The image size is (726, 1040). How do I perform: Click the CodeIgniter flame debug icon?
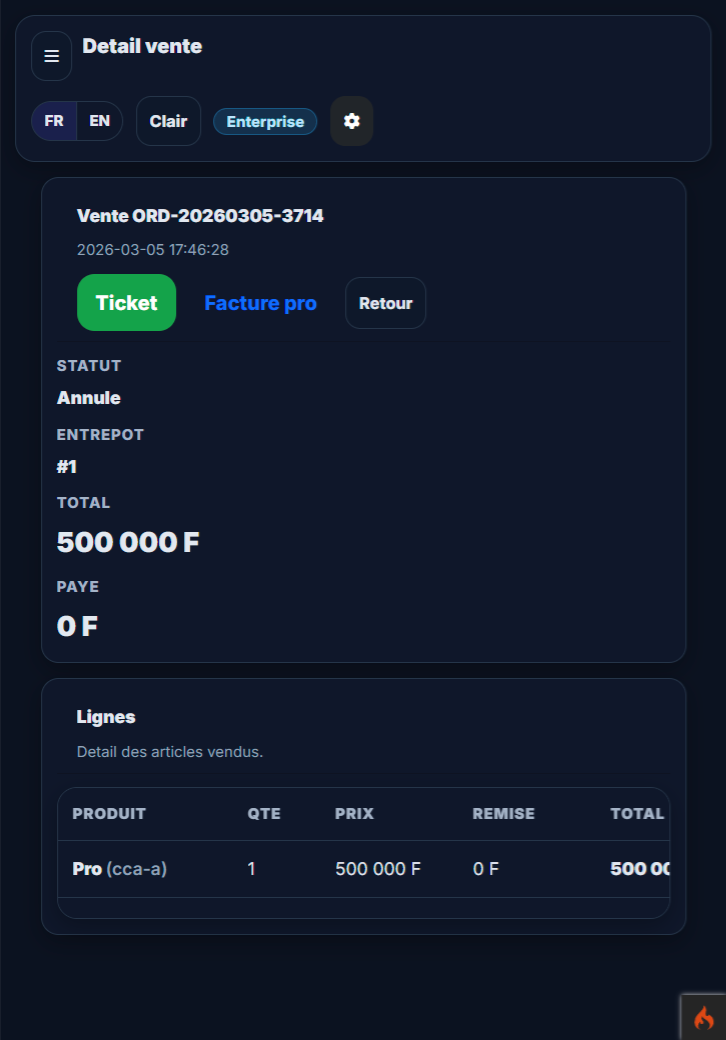pos(704,1018)
